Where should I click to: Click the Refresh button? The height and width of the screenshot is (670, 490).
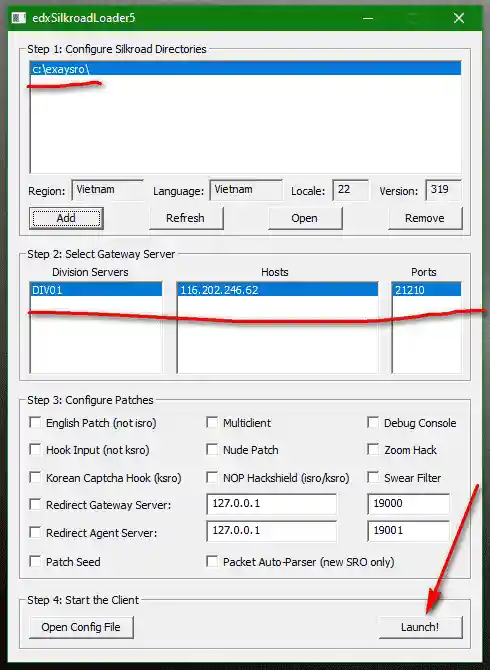[x=186, y=218]
